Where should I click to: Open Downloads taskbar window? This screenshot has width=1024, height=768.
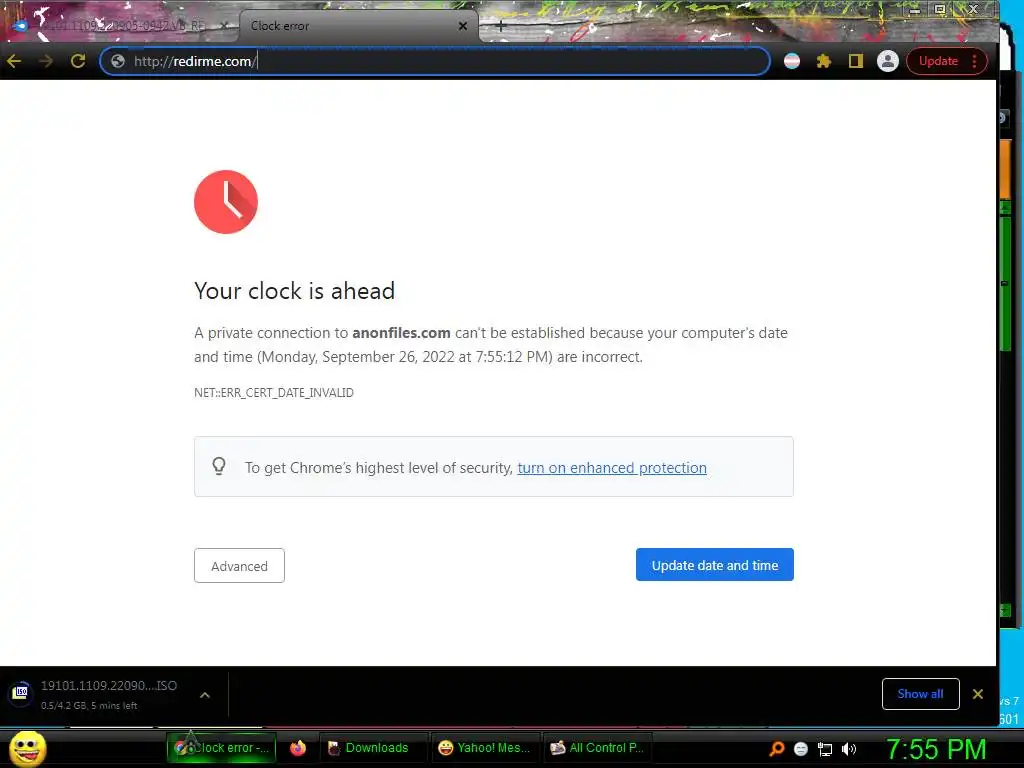pos(374,748)
